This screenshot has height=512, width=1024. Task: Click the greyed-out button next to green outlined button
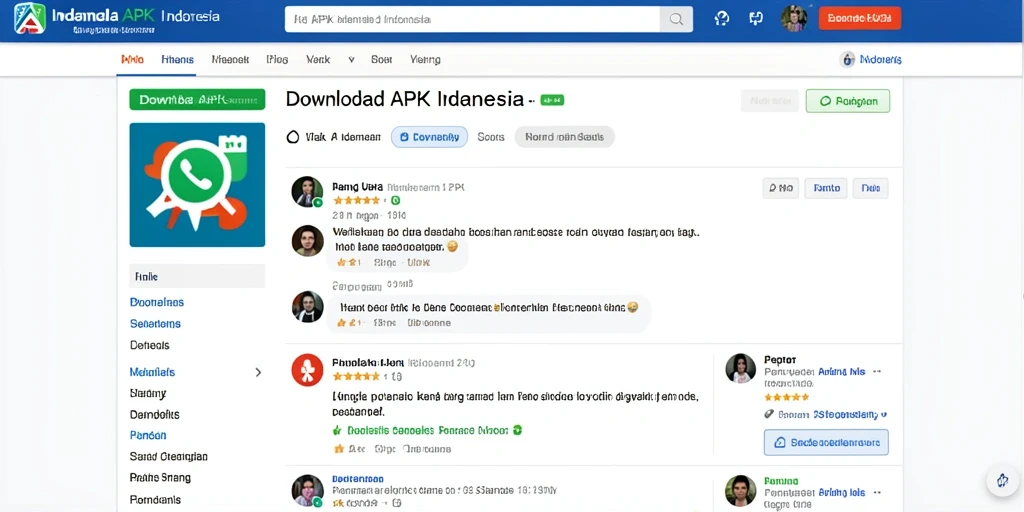click(x=769, y=101)
